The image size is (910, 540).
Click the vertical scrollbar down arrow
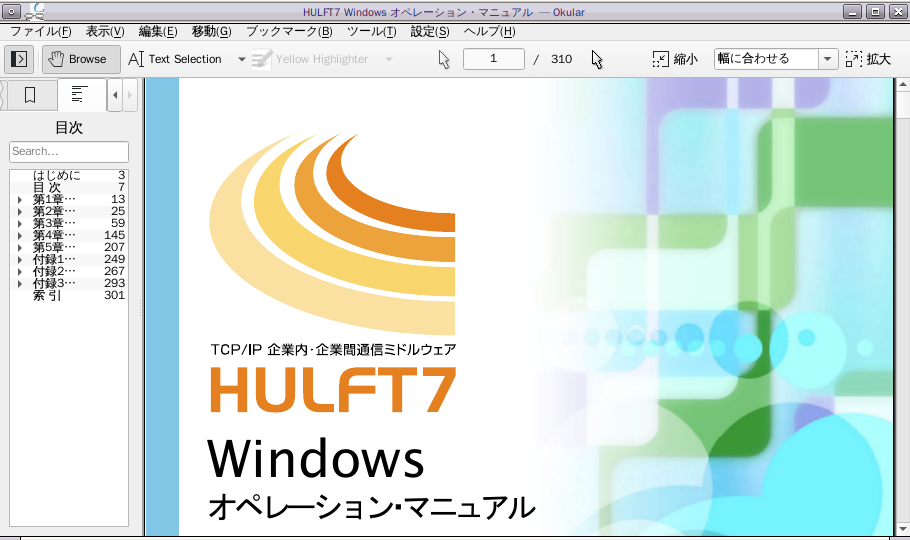[x=902, y=529]
